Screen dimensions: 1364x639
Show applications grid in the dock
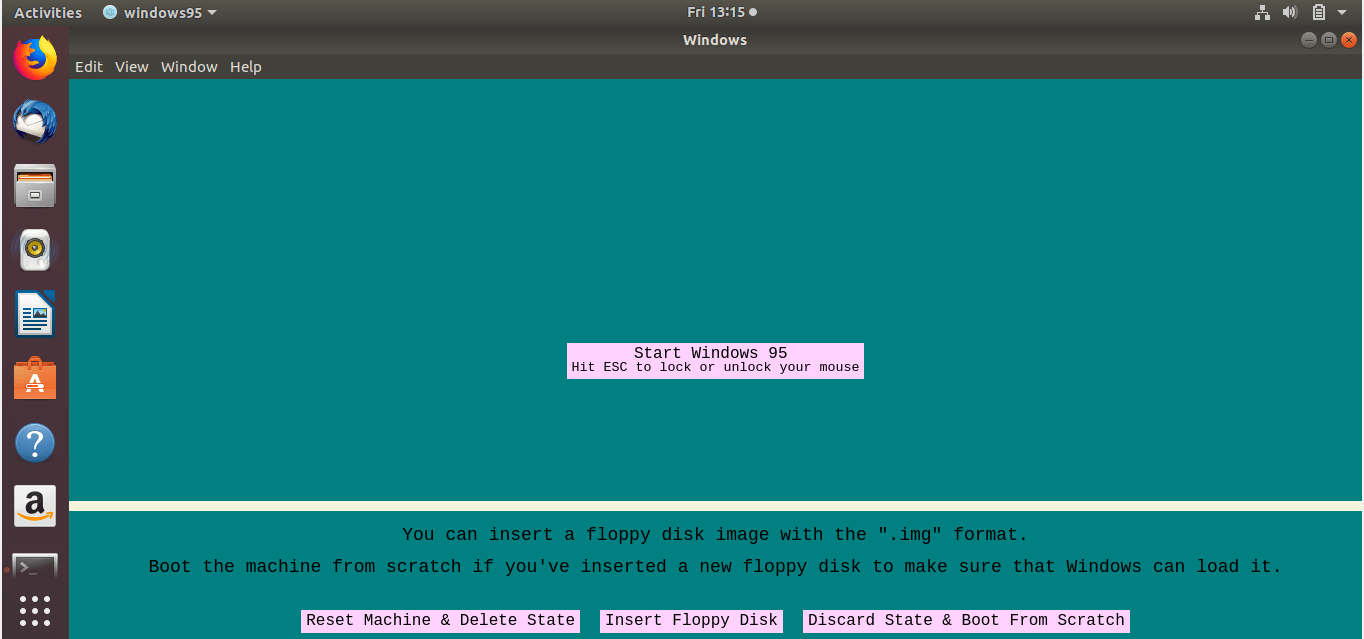pyautogui.click(x=35, y=609)
